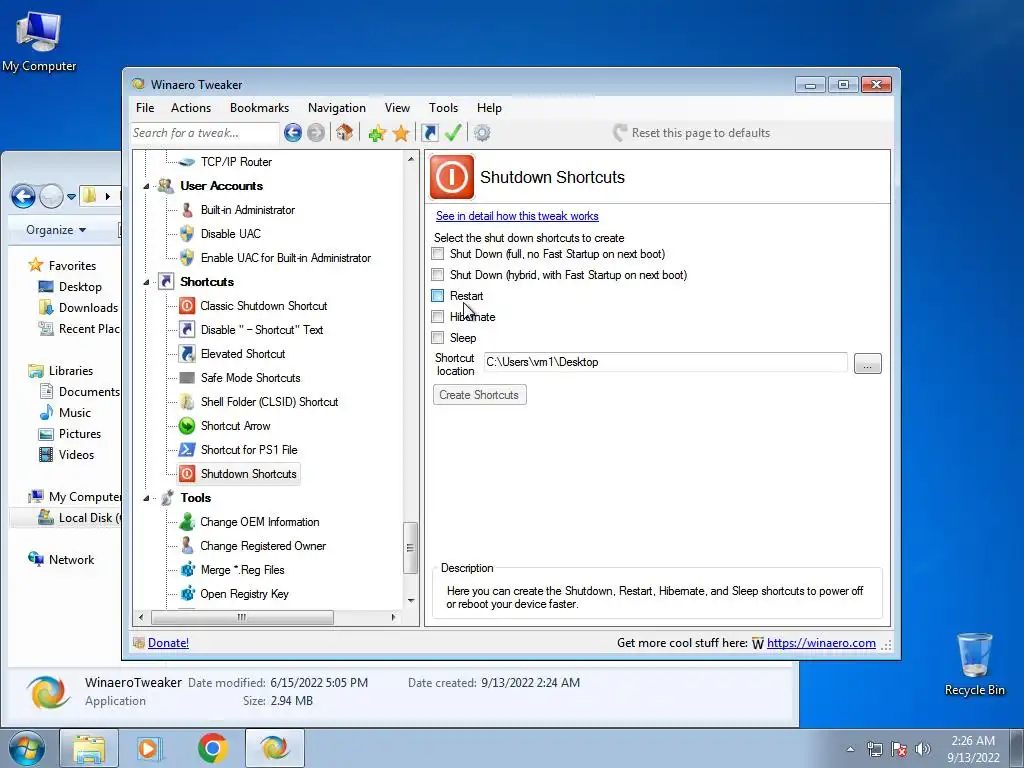This screenshot has width=1024, height=768.
Task: Click the Donate! link
Action: coord(168,643)
